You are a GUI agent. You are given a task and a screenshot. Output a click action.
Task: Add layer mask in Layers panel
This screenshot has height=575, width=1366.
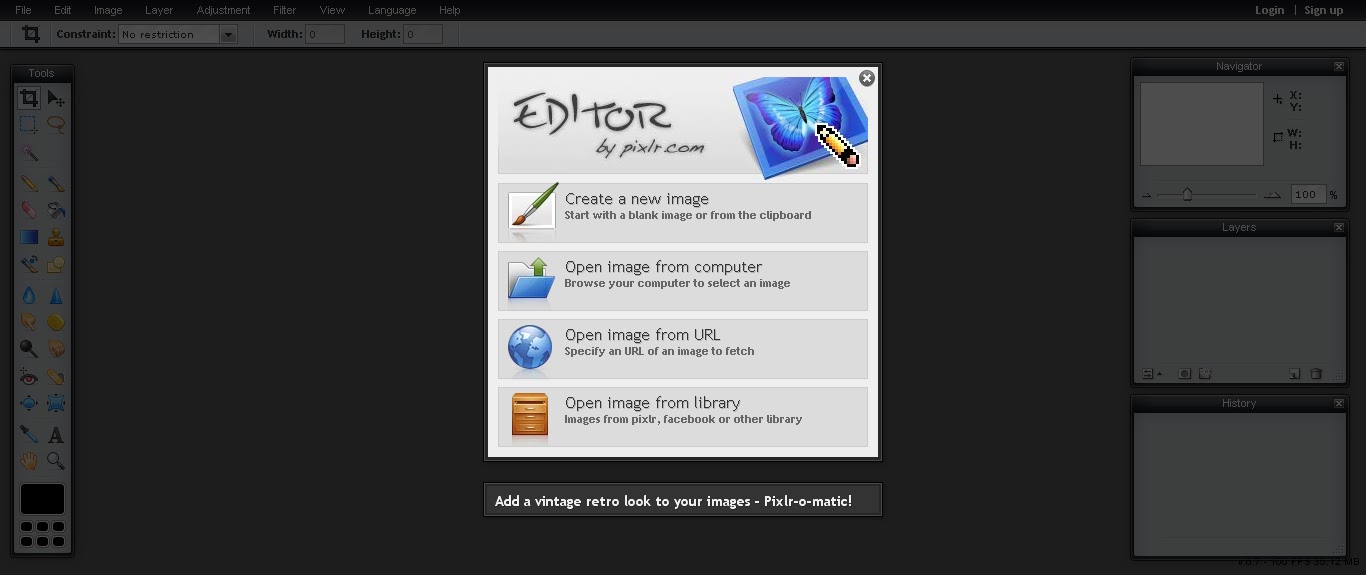[x=1184, y=374]
